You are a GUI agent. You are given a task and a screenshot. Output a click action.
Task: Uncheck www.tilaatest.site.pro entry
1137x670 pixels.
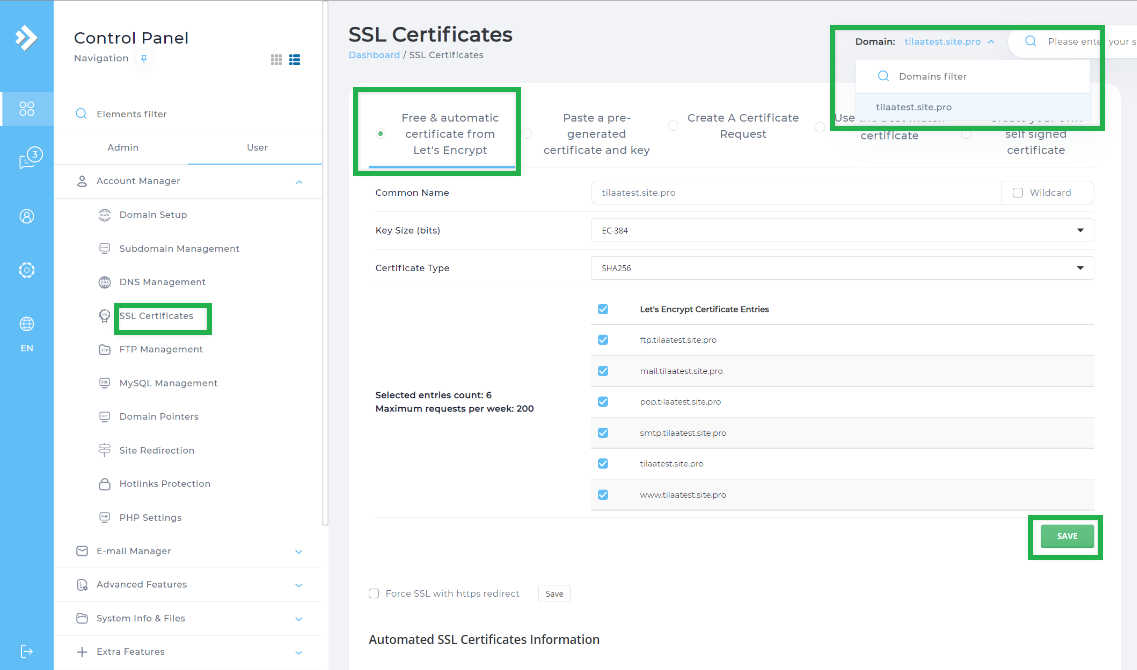click(603, 495)
